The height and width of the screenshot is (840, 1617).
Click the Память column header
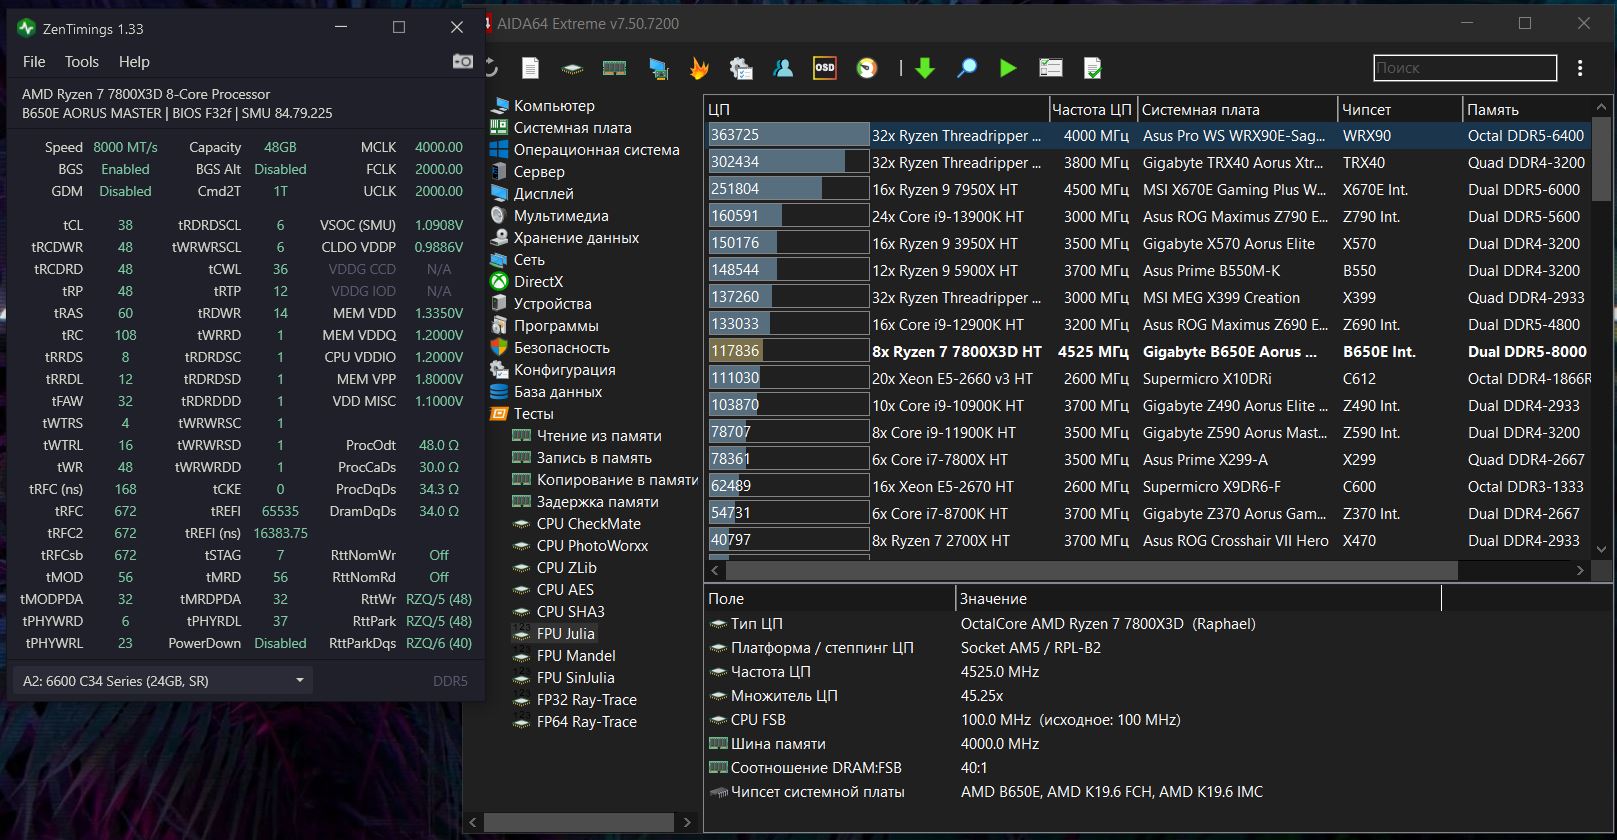(x=1492, y=110)
